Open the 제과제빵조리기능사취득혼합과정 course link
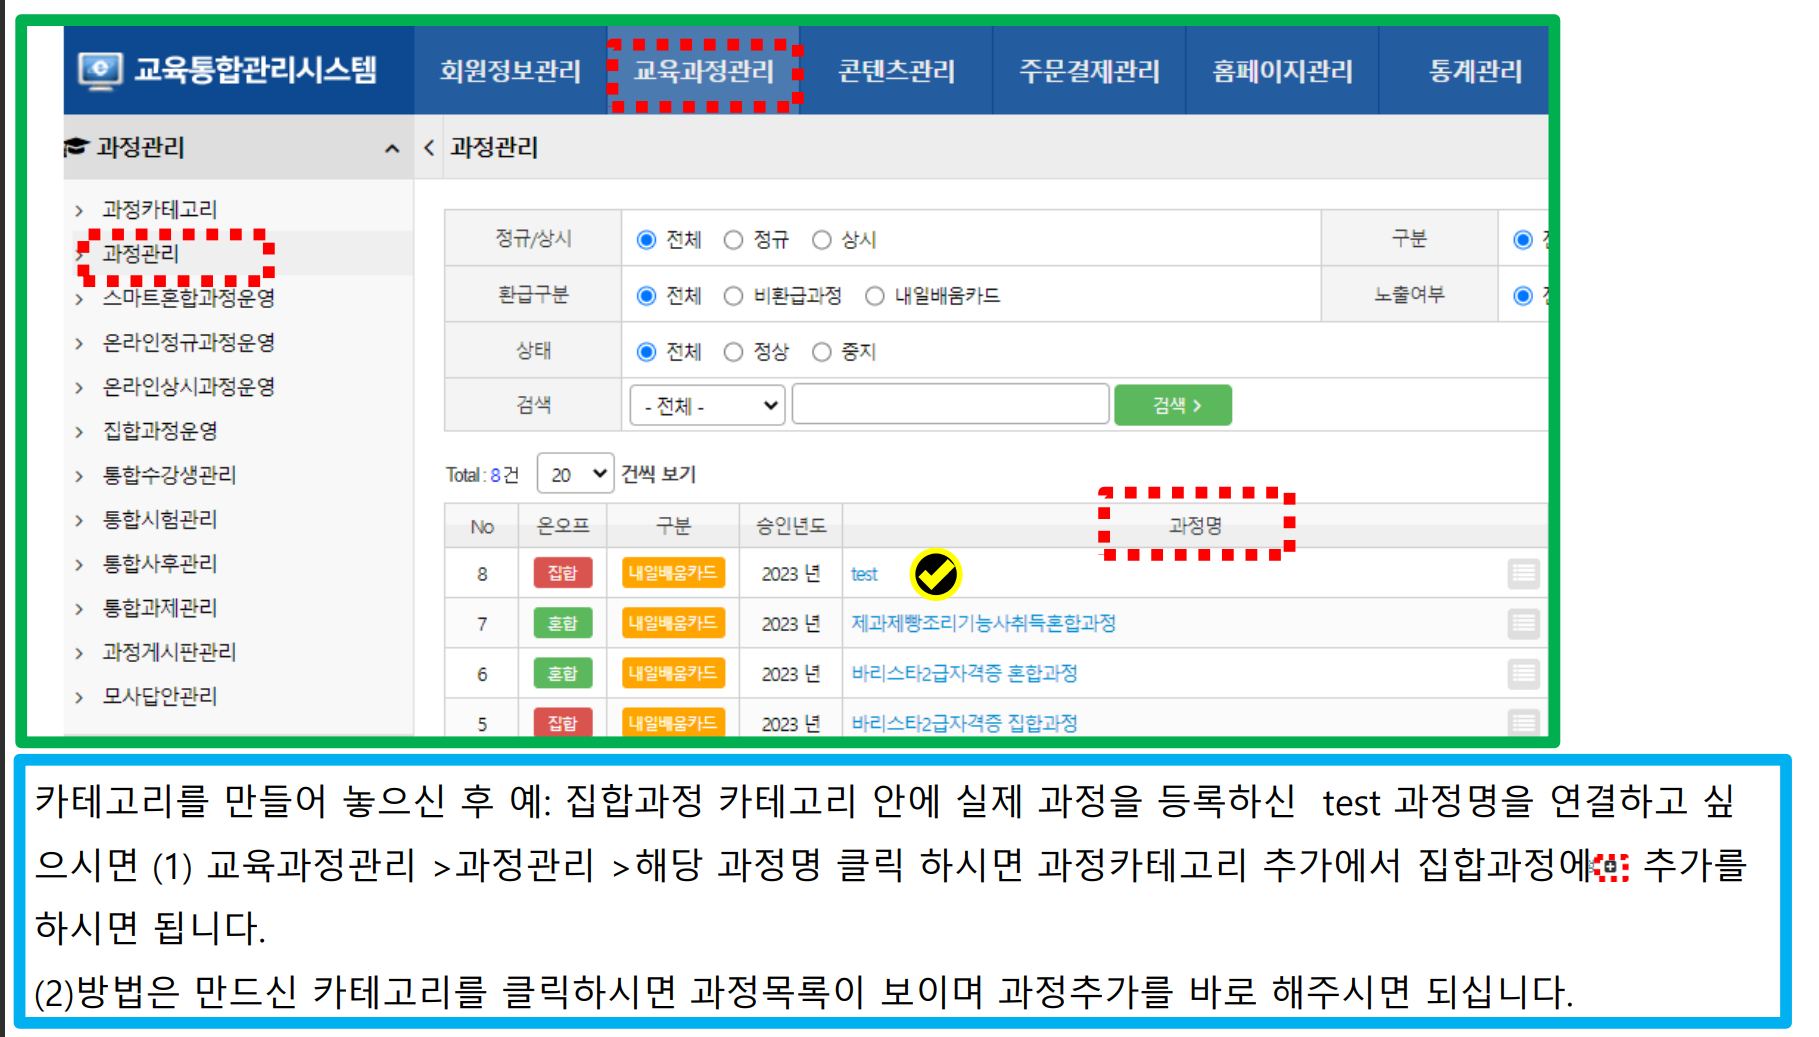1819x1037 pixels. [x=983, y=623]
